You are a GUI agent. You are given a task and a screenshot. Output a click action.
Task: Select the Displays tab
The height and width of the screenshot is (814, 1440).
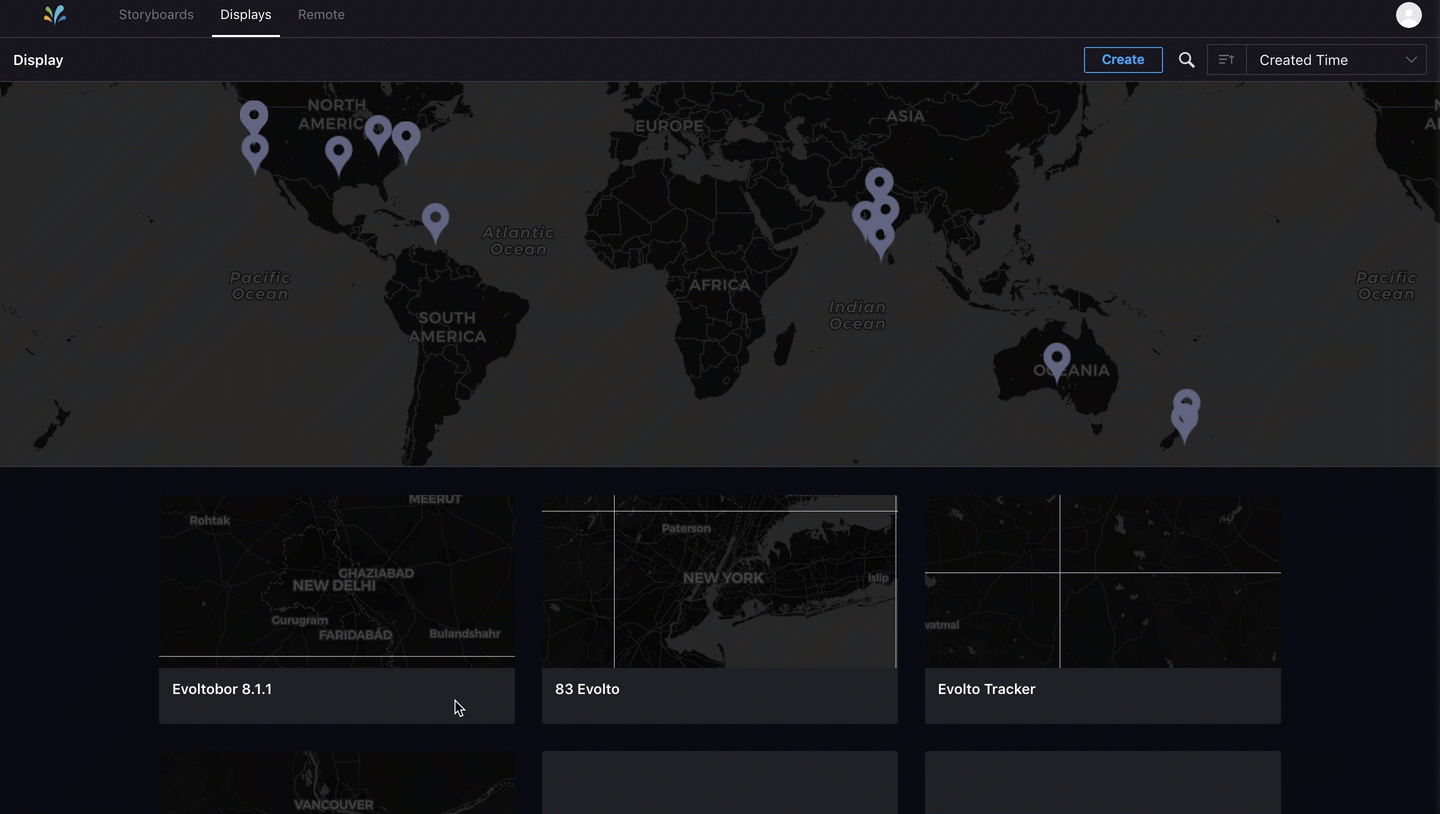point(245,15)
